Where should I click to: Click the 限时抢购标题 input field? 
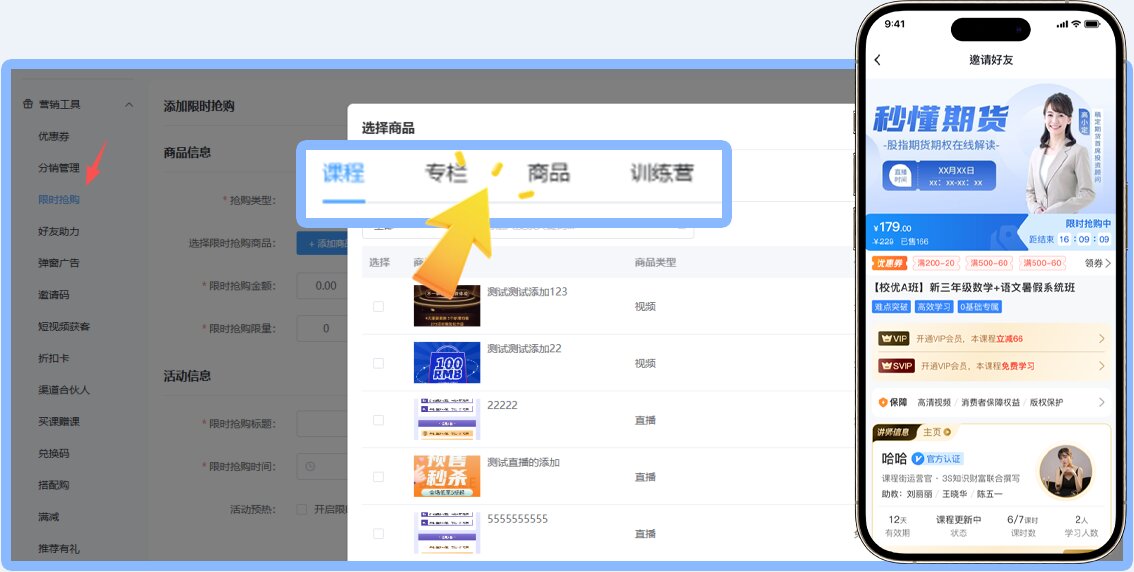(x=323, y=424)
